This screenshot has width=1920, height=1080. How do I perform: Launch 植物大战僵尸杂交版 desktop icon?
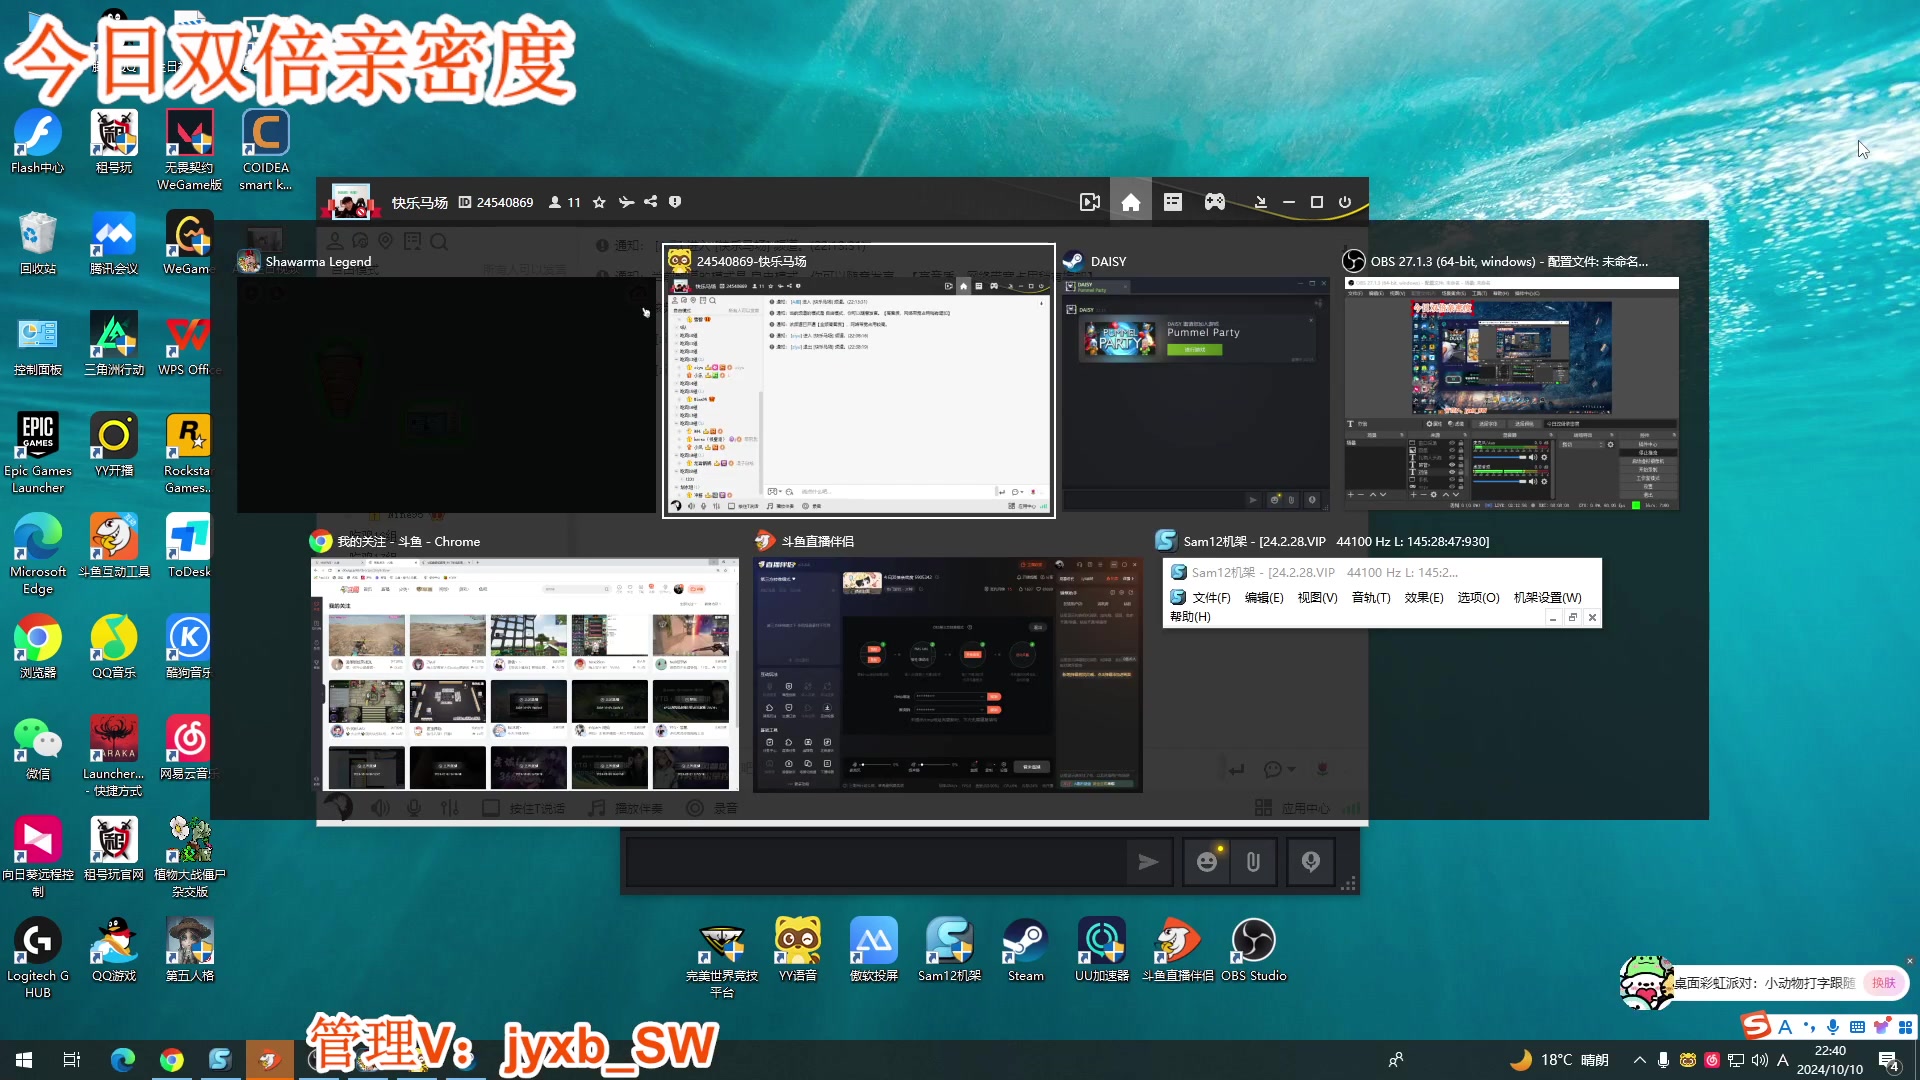click(x=190, y=856)
